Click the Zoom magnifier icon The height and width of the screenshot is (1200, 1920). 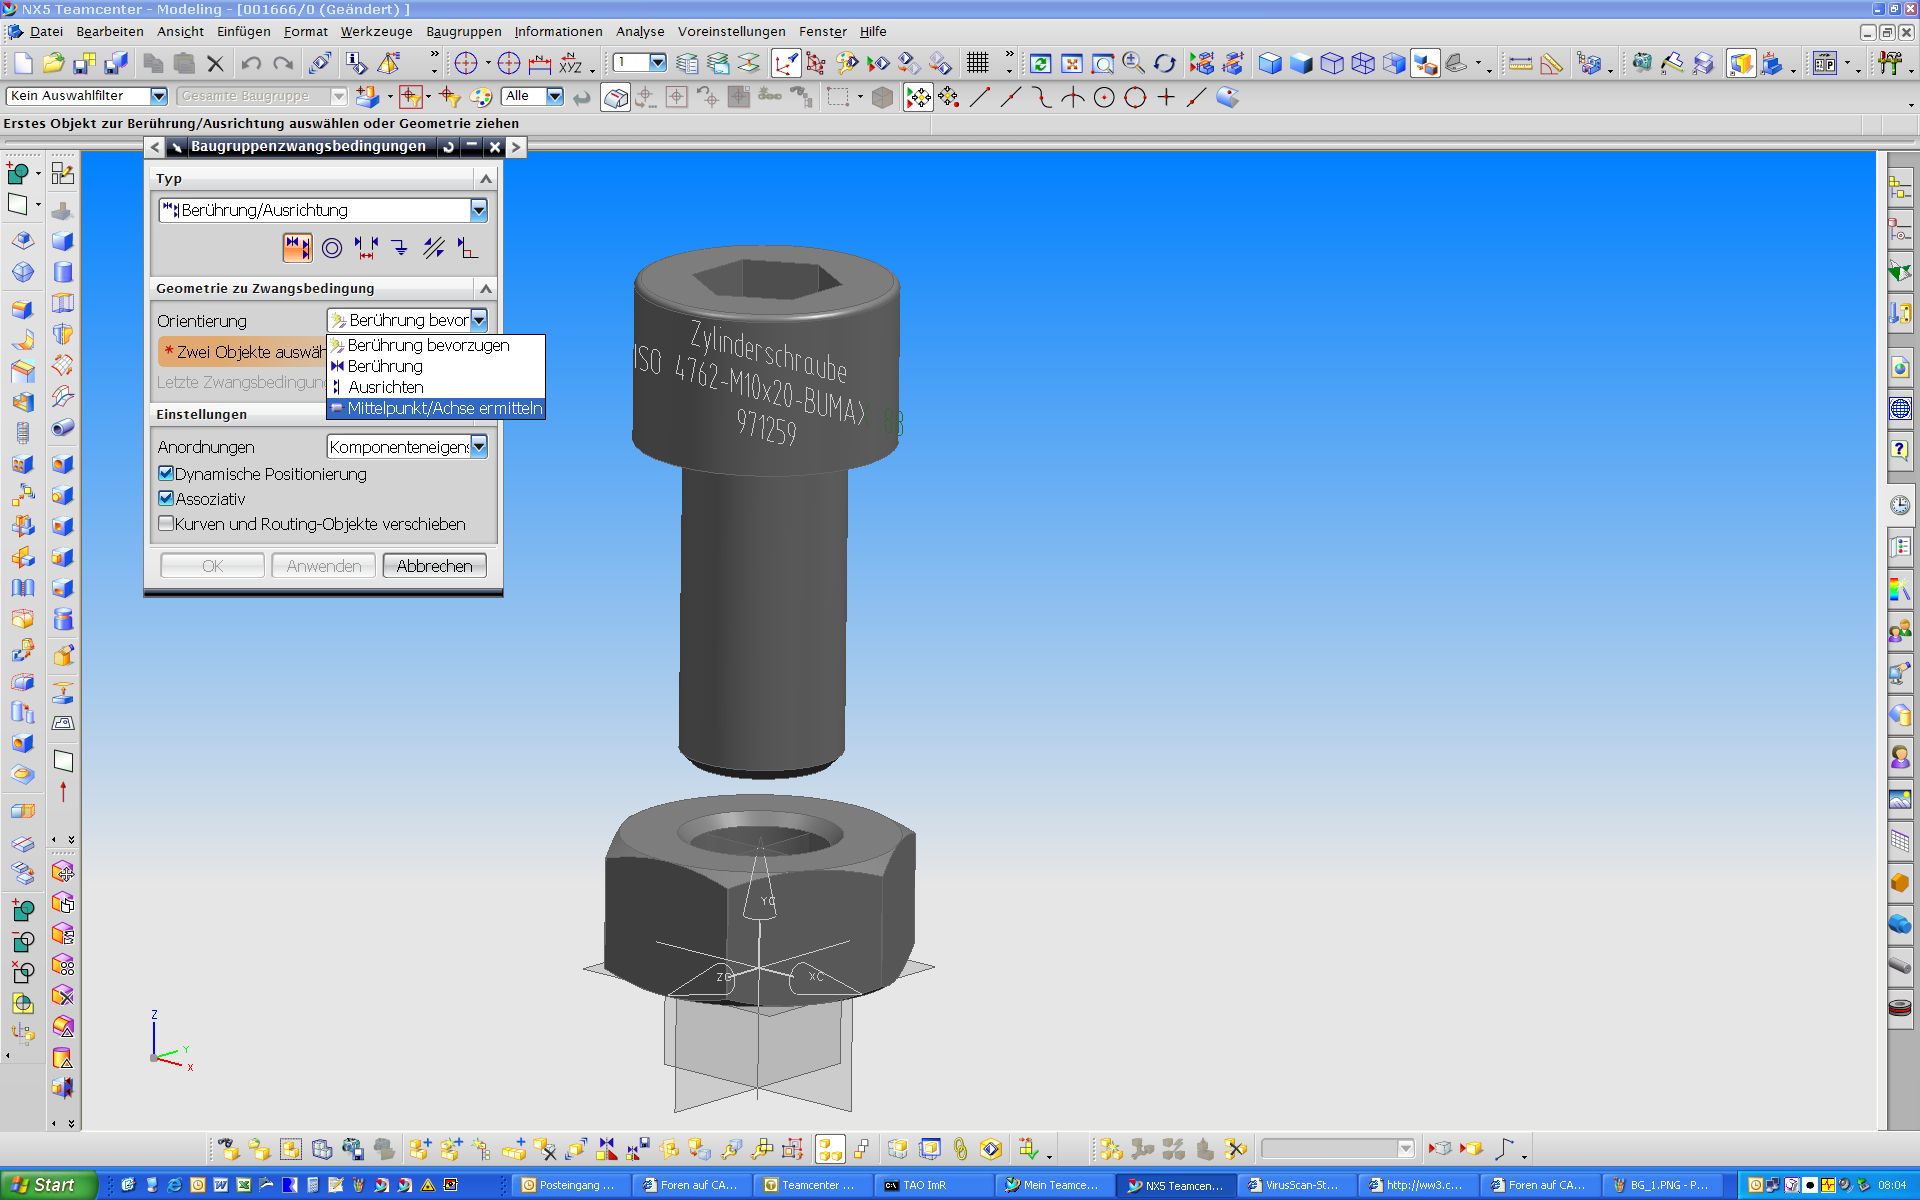[x=1133, y=64]
